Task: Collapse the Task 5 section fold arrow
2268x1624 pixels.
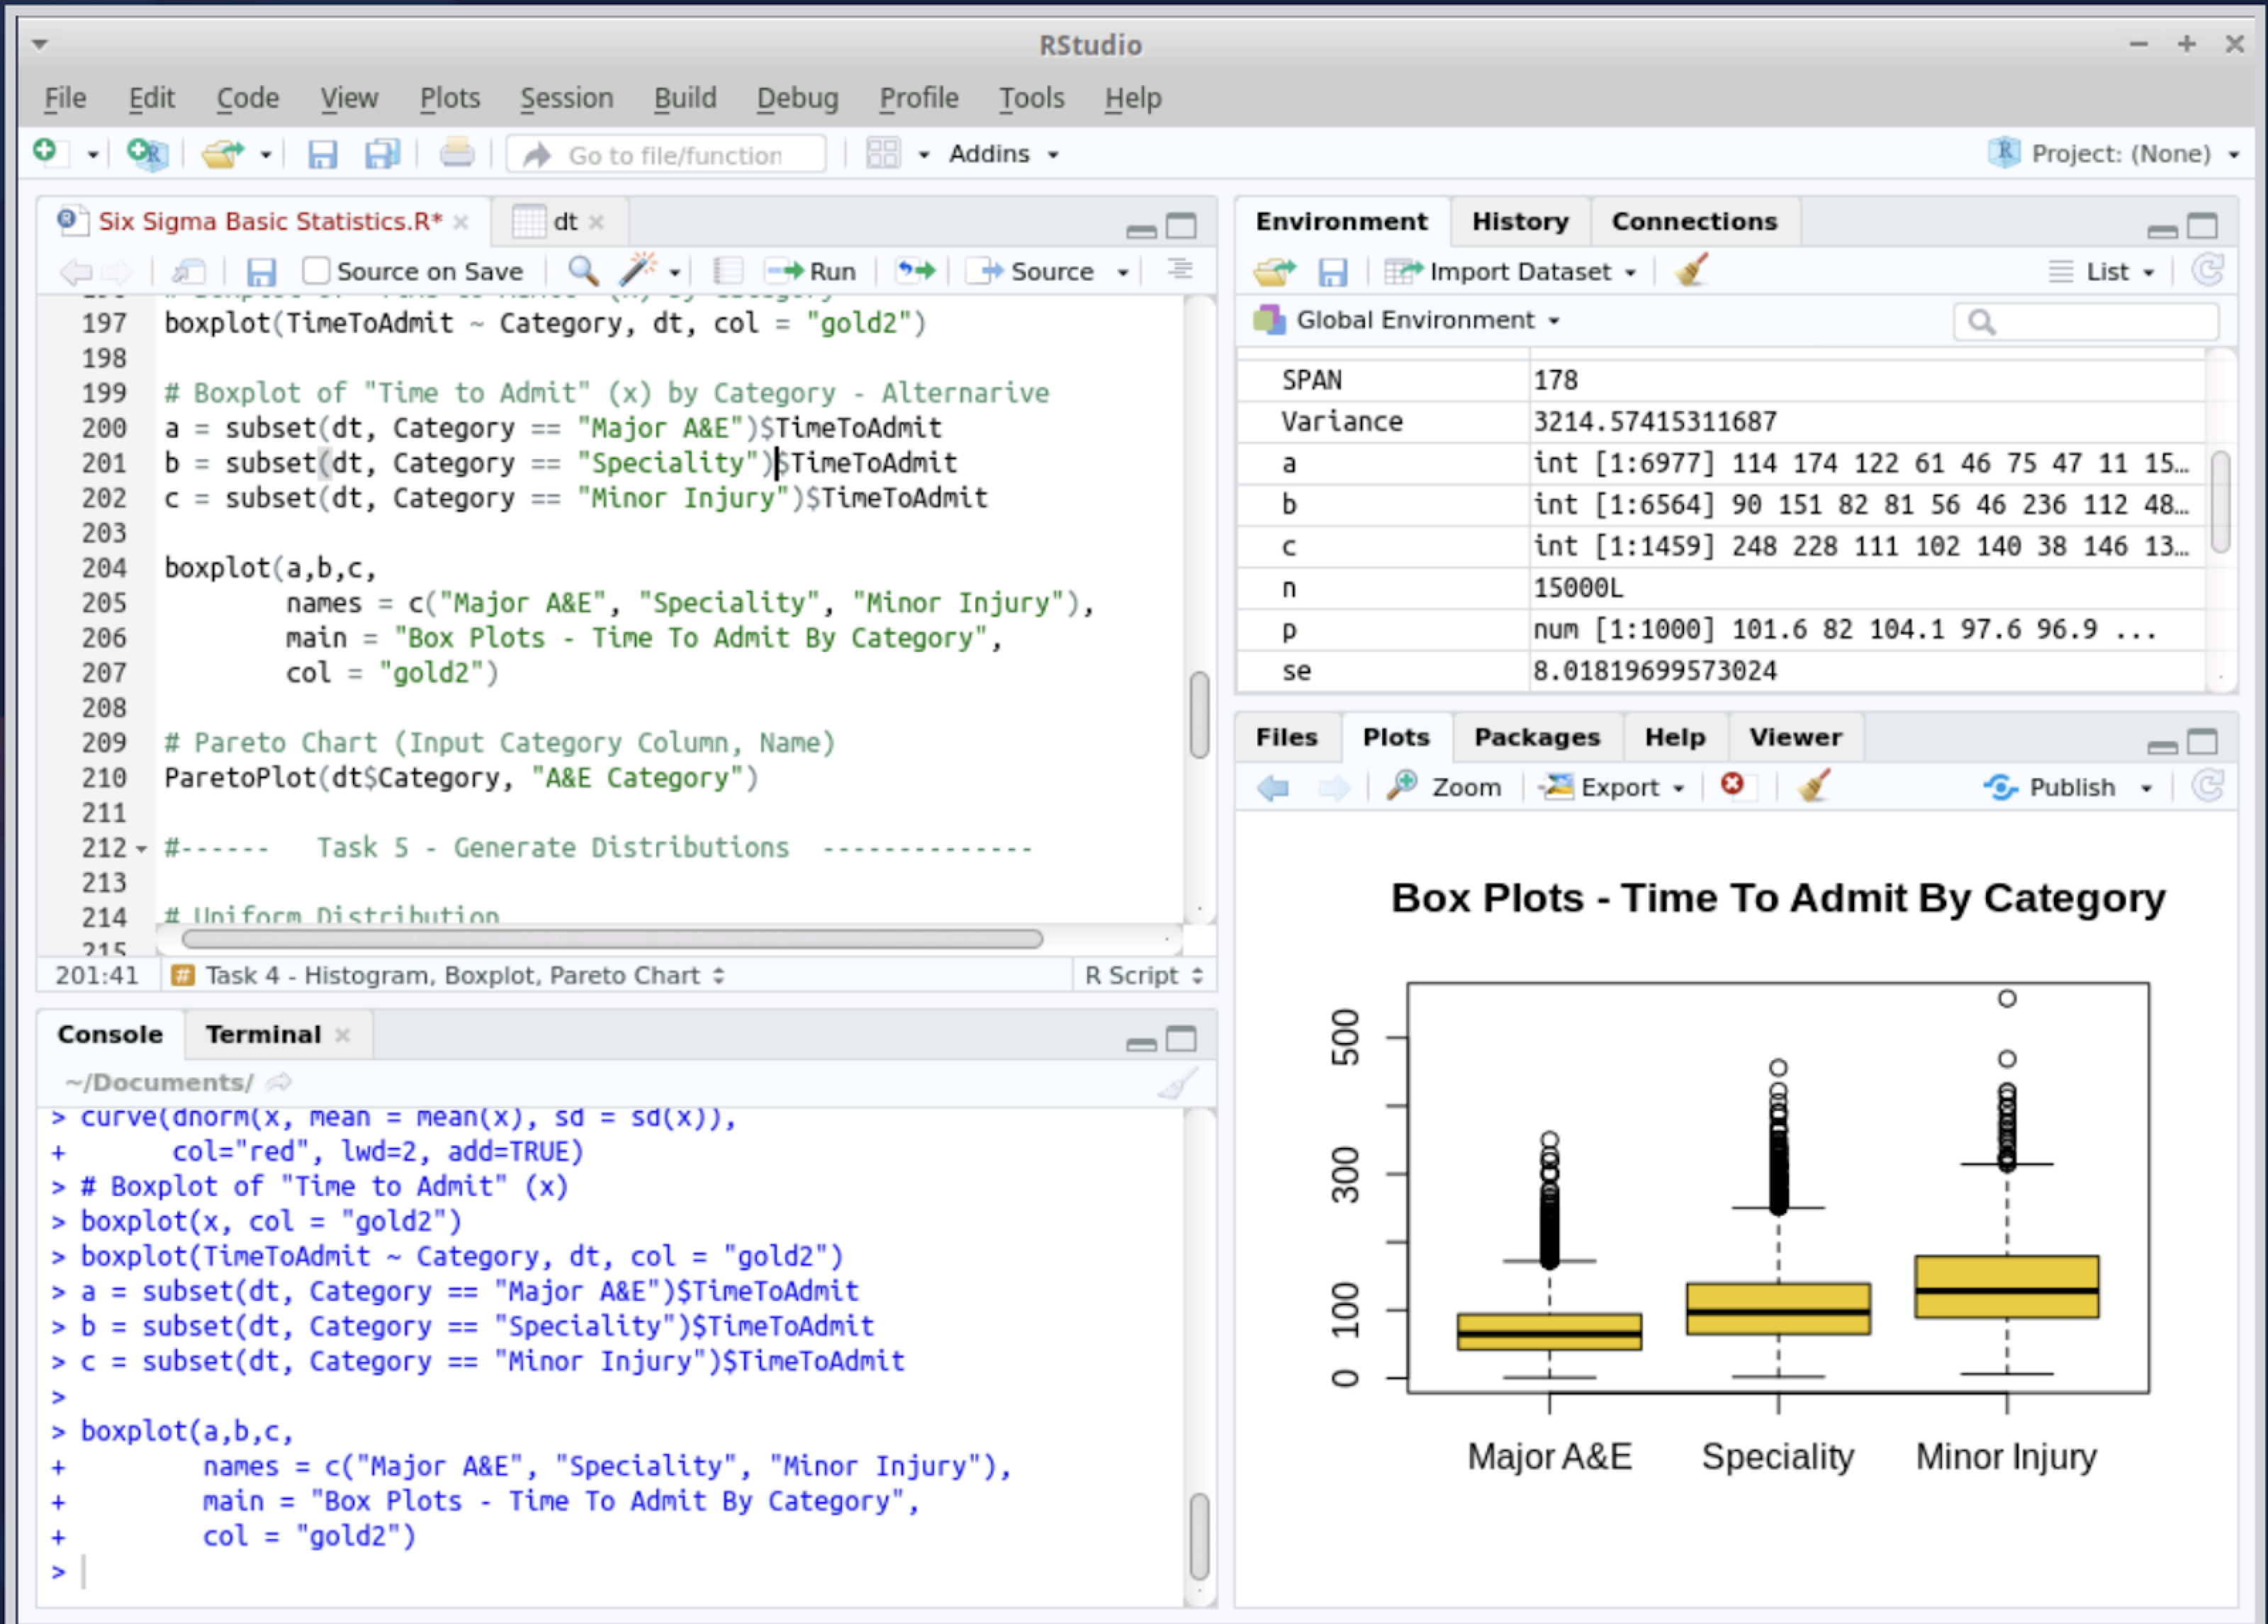Action: pos(141,849)
